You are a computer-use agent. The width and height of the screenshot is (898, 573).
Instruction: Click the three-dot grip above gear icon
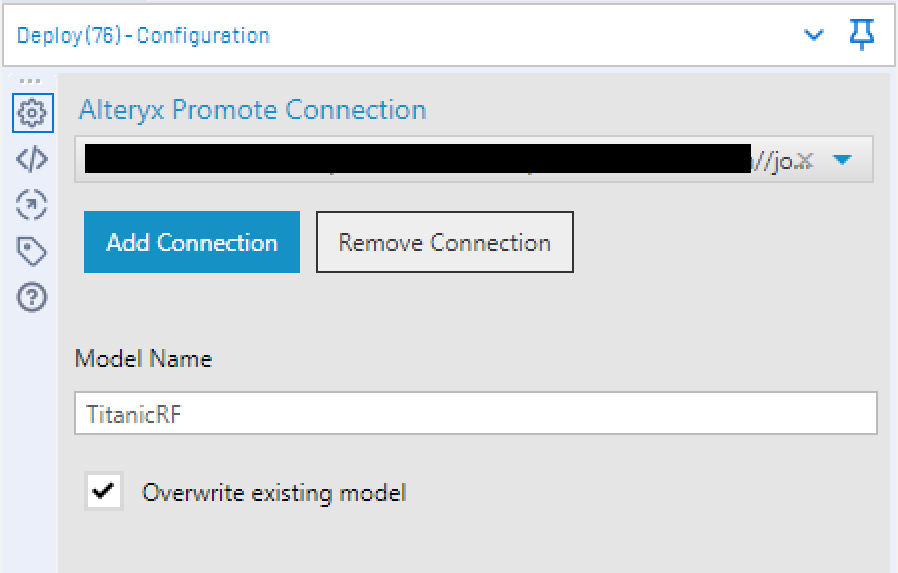click(30, 81)
